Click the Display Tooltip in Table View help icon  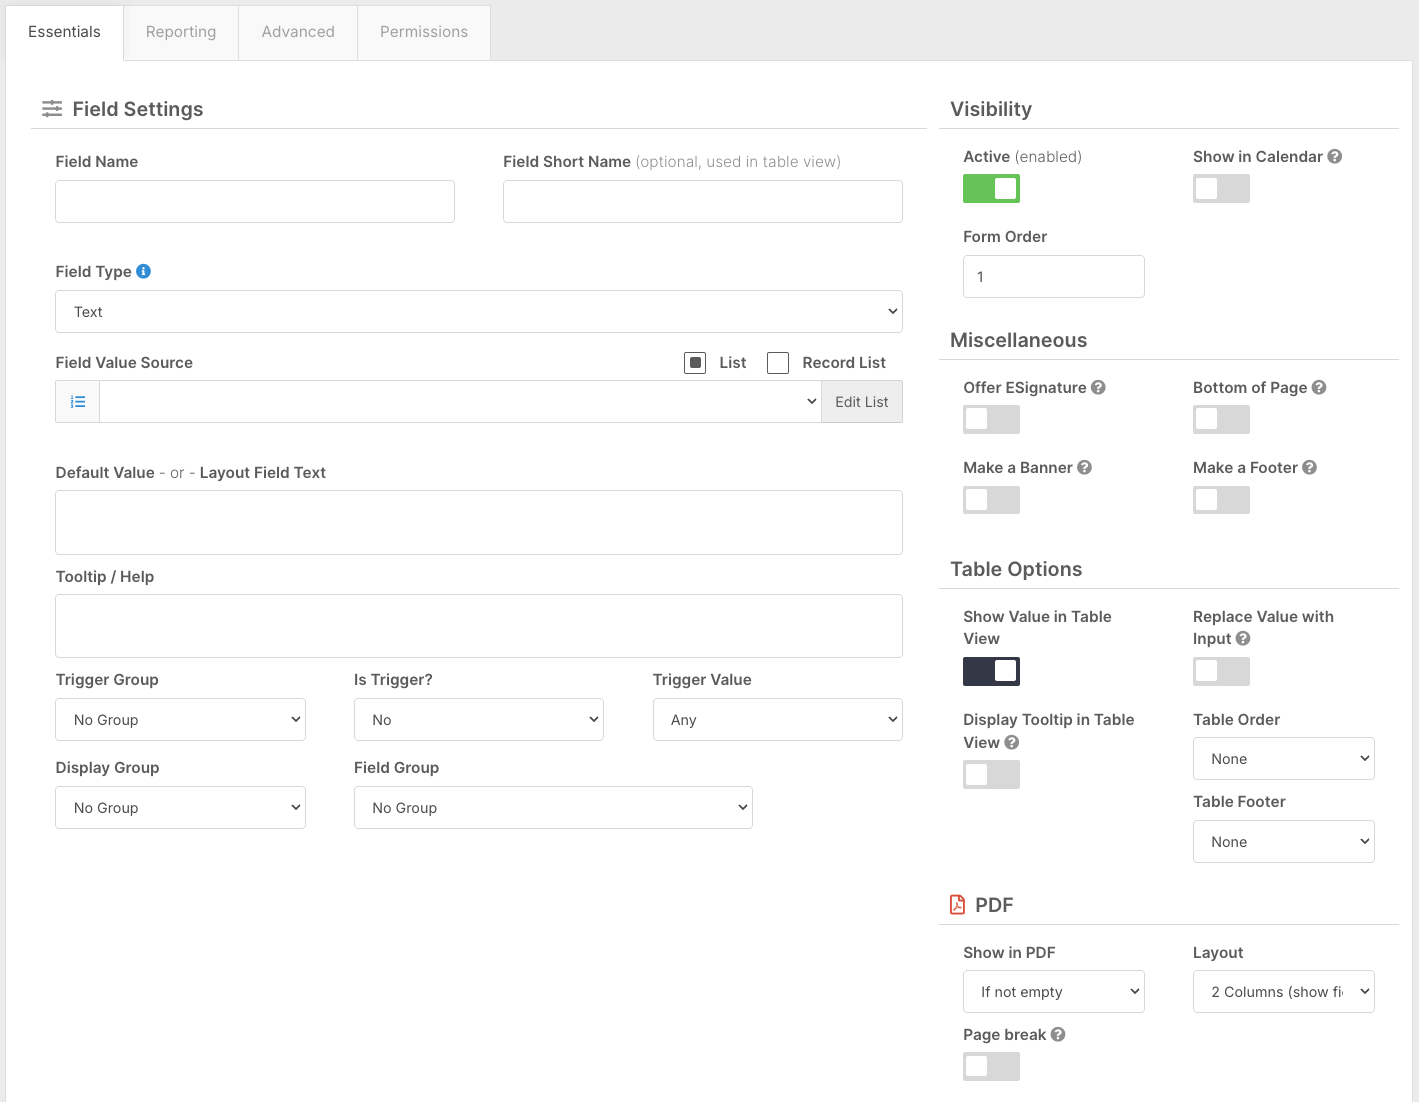click(1012, 742)
